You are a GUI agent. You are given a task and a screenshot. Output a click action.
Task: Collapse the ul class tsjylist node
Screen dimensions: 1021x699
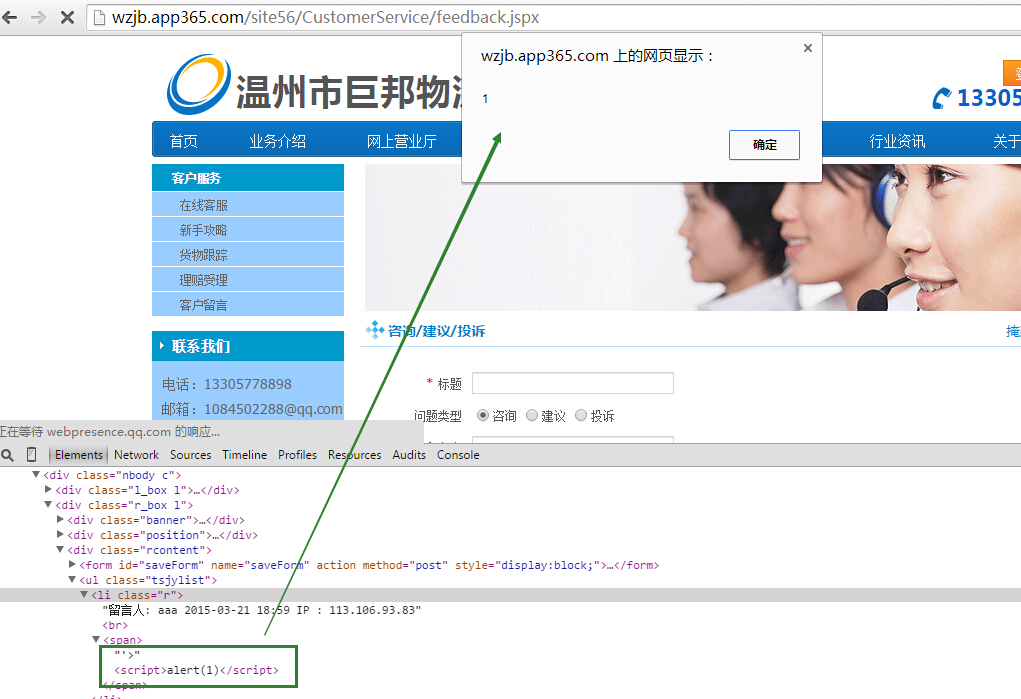72,579
